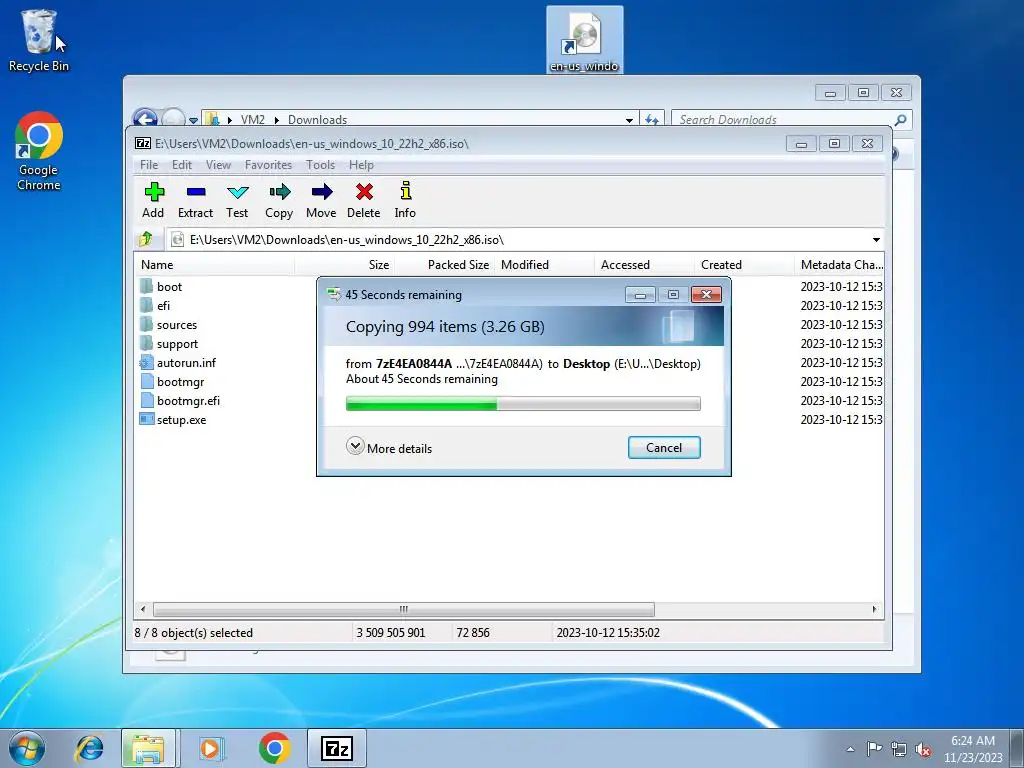Click the Move toolbar icon
Screen dimensions: 1024x768
321,200
